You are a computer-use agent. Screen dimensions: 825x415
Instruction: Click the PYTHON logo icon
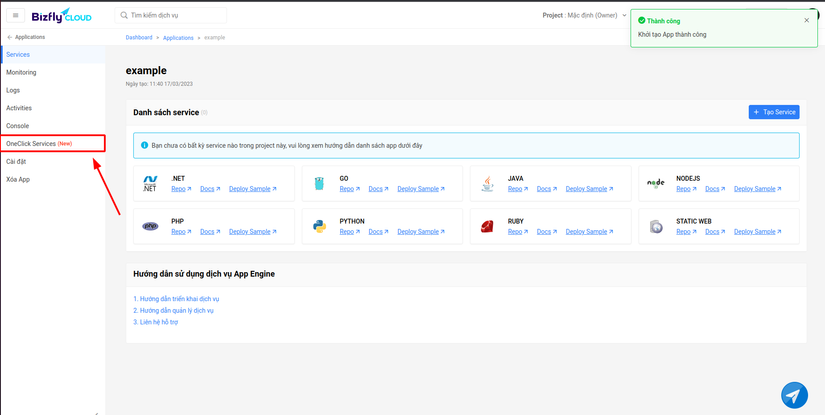(319, 226)
